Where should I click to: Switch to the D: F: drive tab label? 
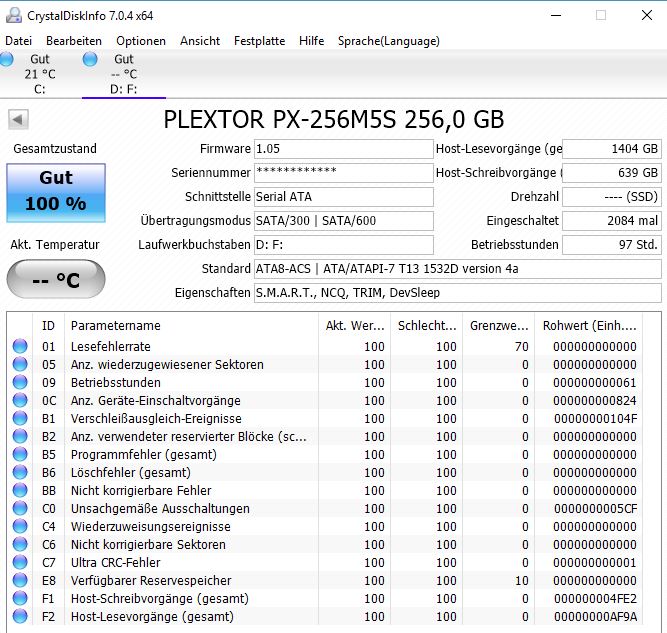click(123, 89)
